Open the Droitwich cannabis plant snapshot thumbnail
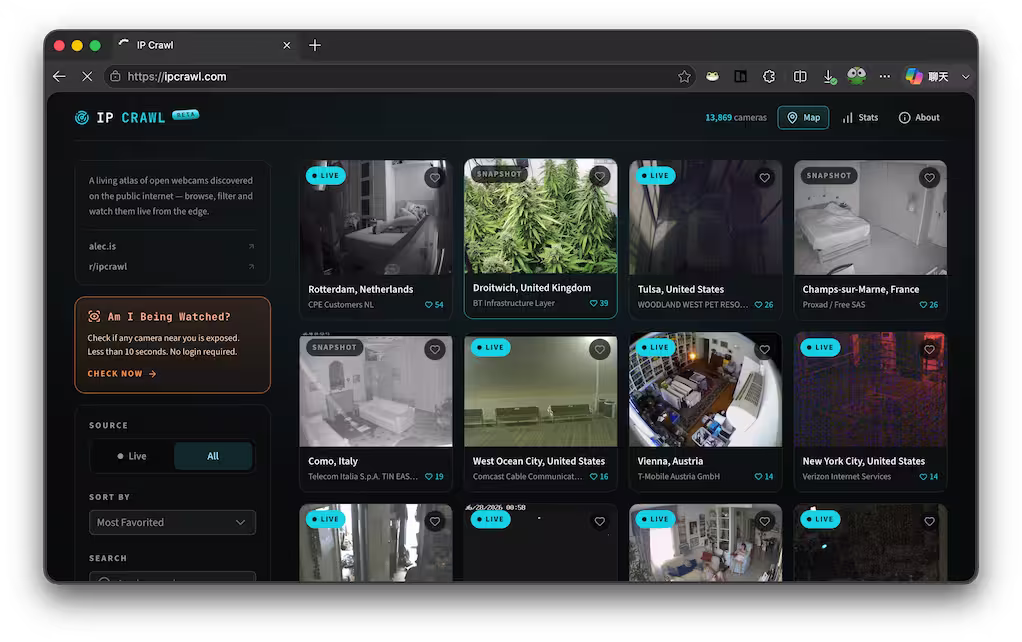This screenshot has height=642, width=1022. (x=540, y=216)
